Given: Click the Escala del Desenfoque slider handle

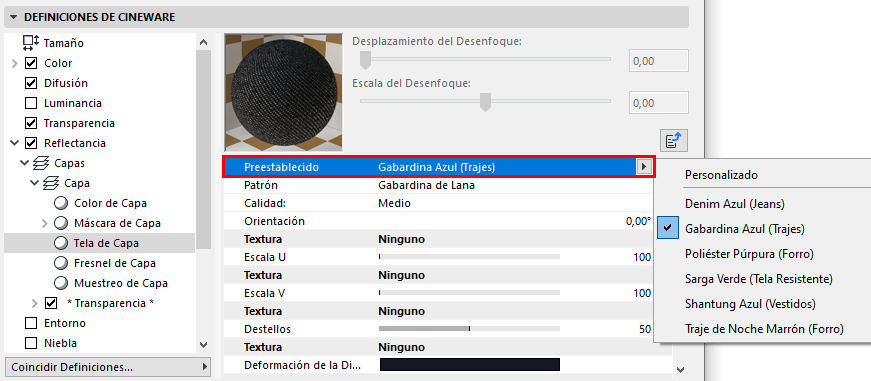Looking at the screenshot, I should 485,102.
